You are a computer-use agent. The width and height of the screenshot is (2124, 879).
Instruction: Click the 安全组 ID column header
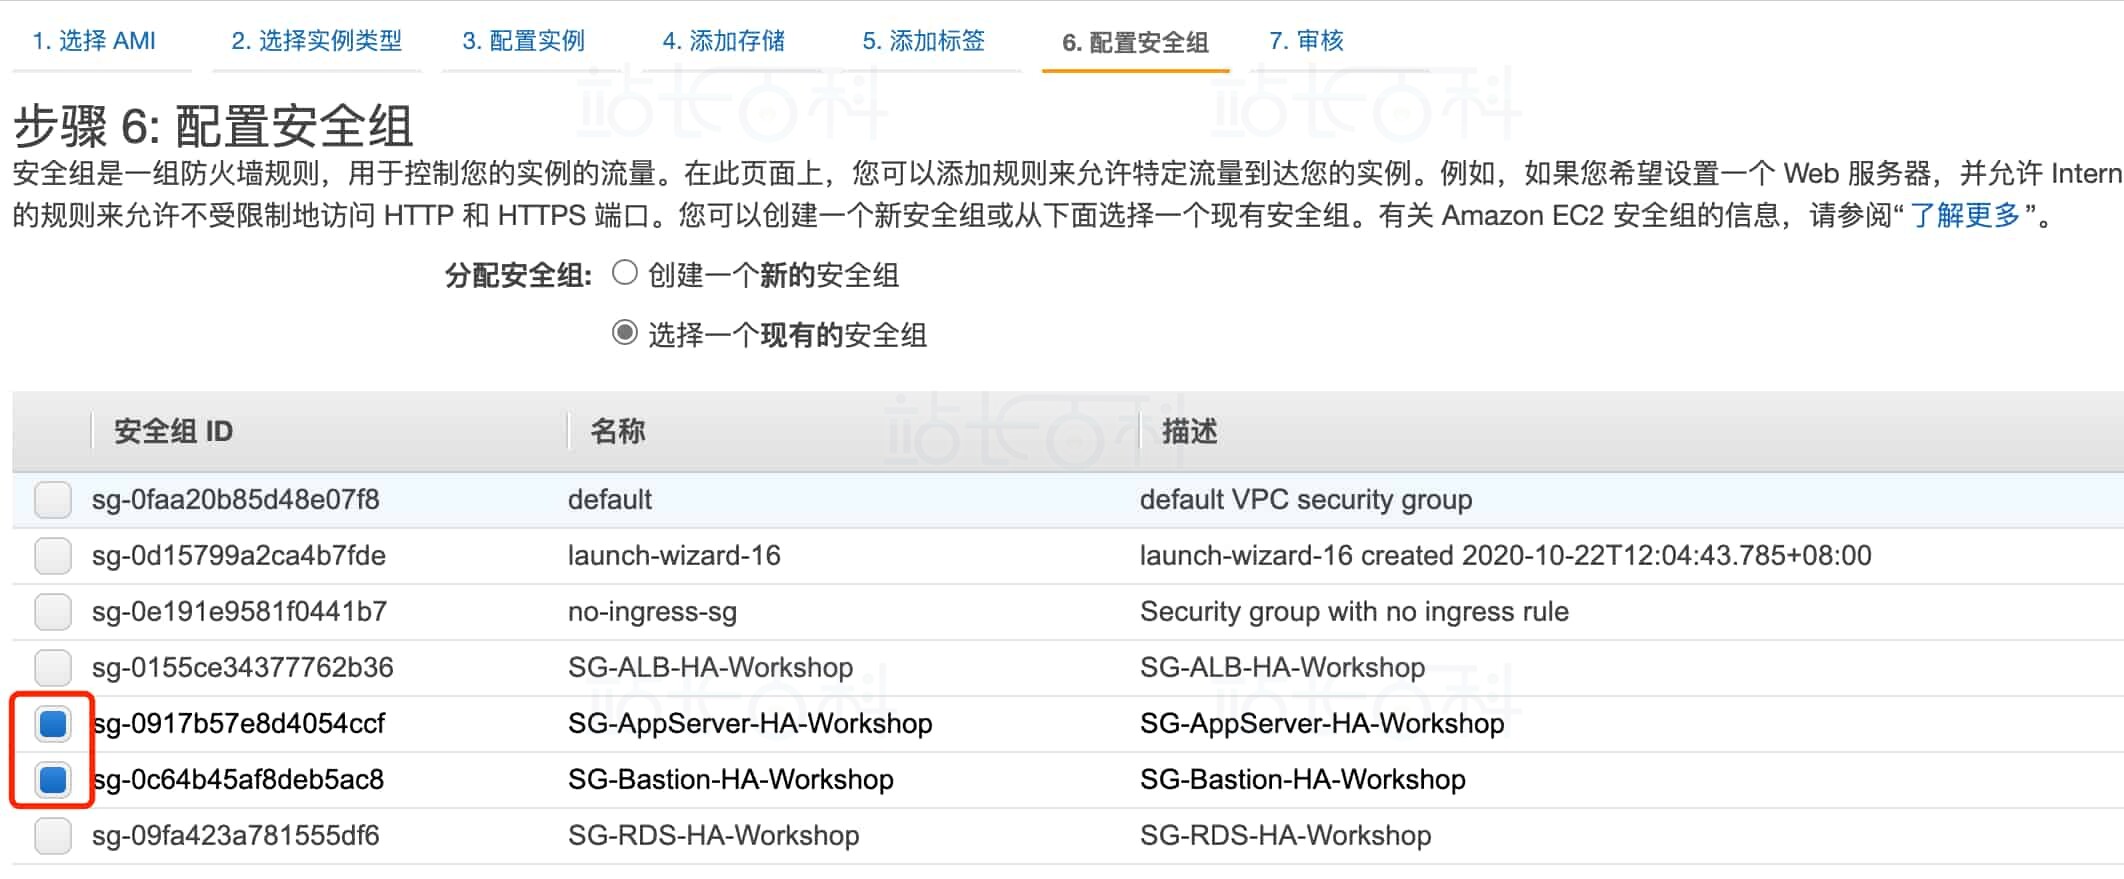pos(173,431)
